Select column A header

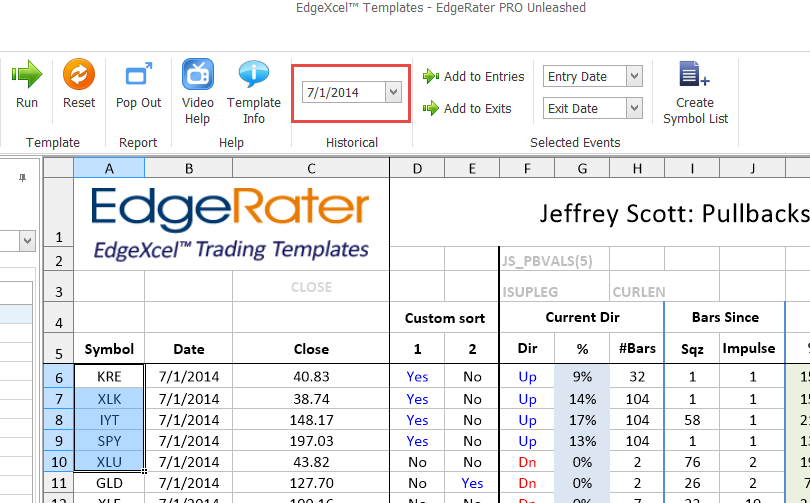[x=109, y=168]
